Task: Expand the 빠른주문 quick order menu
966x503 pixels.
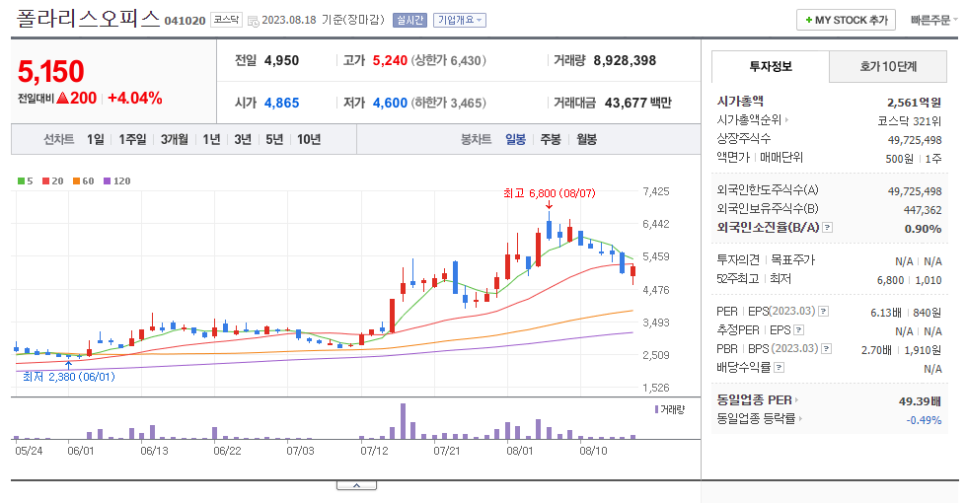Action: (933, 20)
